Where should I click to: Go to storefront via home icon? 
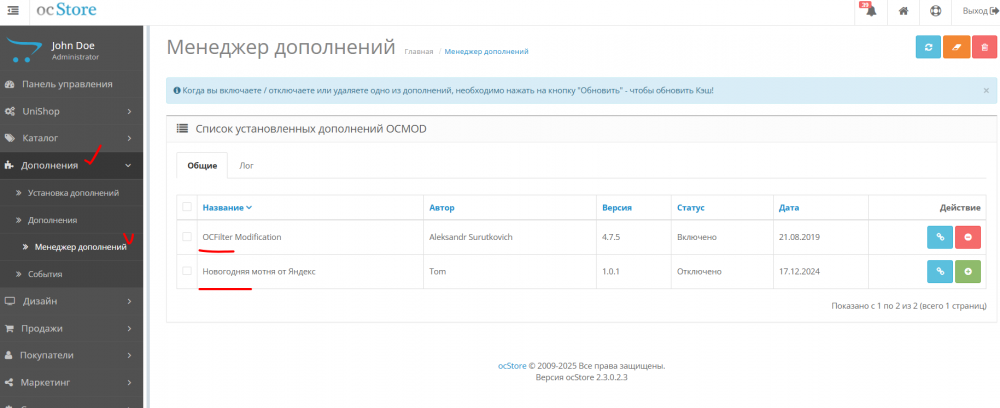pyautogui.click(x=903, y=11)
